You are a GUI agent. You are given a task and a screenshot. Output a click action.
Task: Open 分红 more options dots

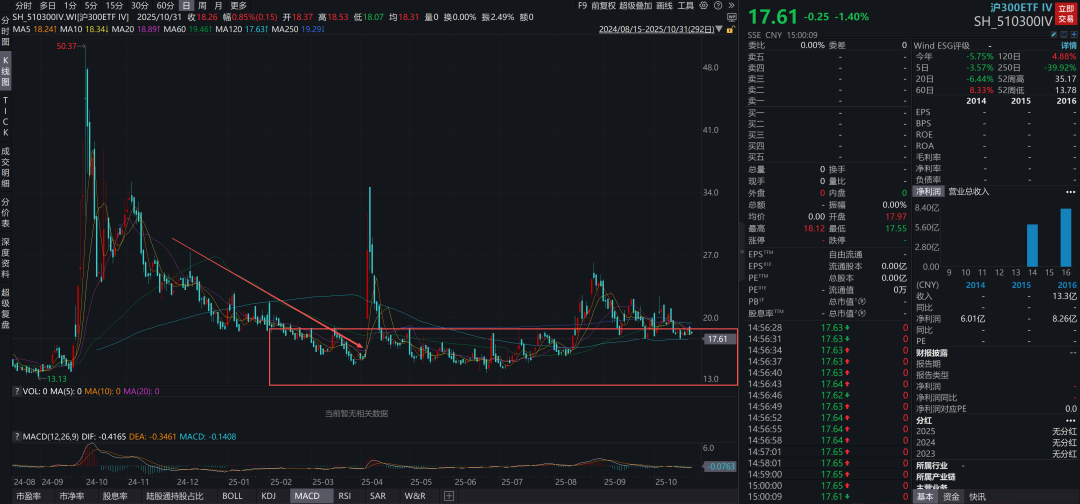[x=1070, y=419]
